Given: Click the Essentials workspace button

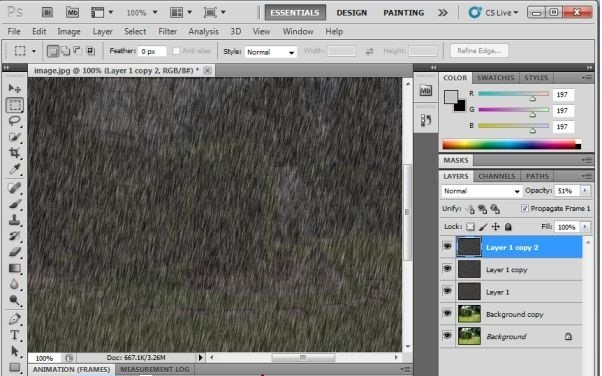Looking at the screenshot, I should point(295,13).
